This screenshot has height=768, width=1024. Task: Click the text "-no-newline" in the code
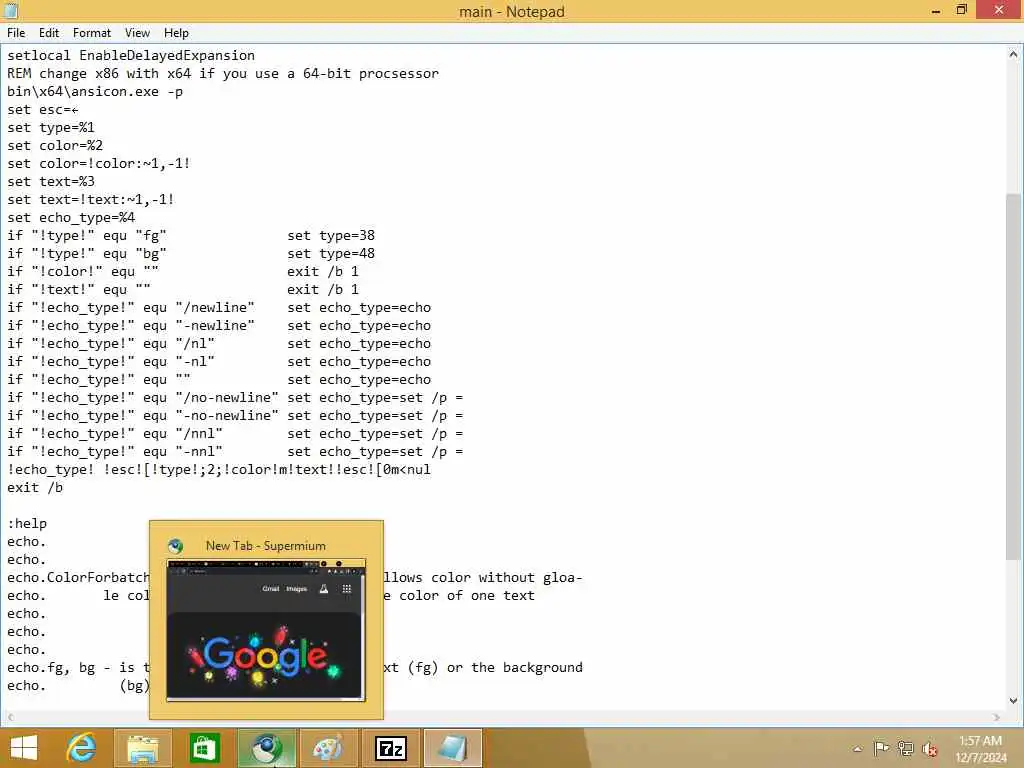[x=227, y=415]
